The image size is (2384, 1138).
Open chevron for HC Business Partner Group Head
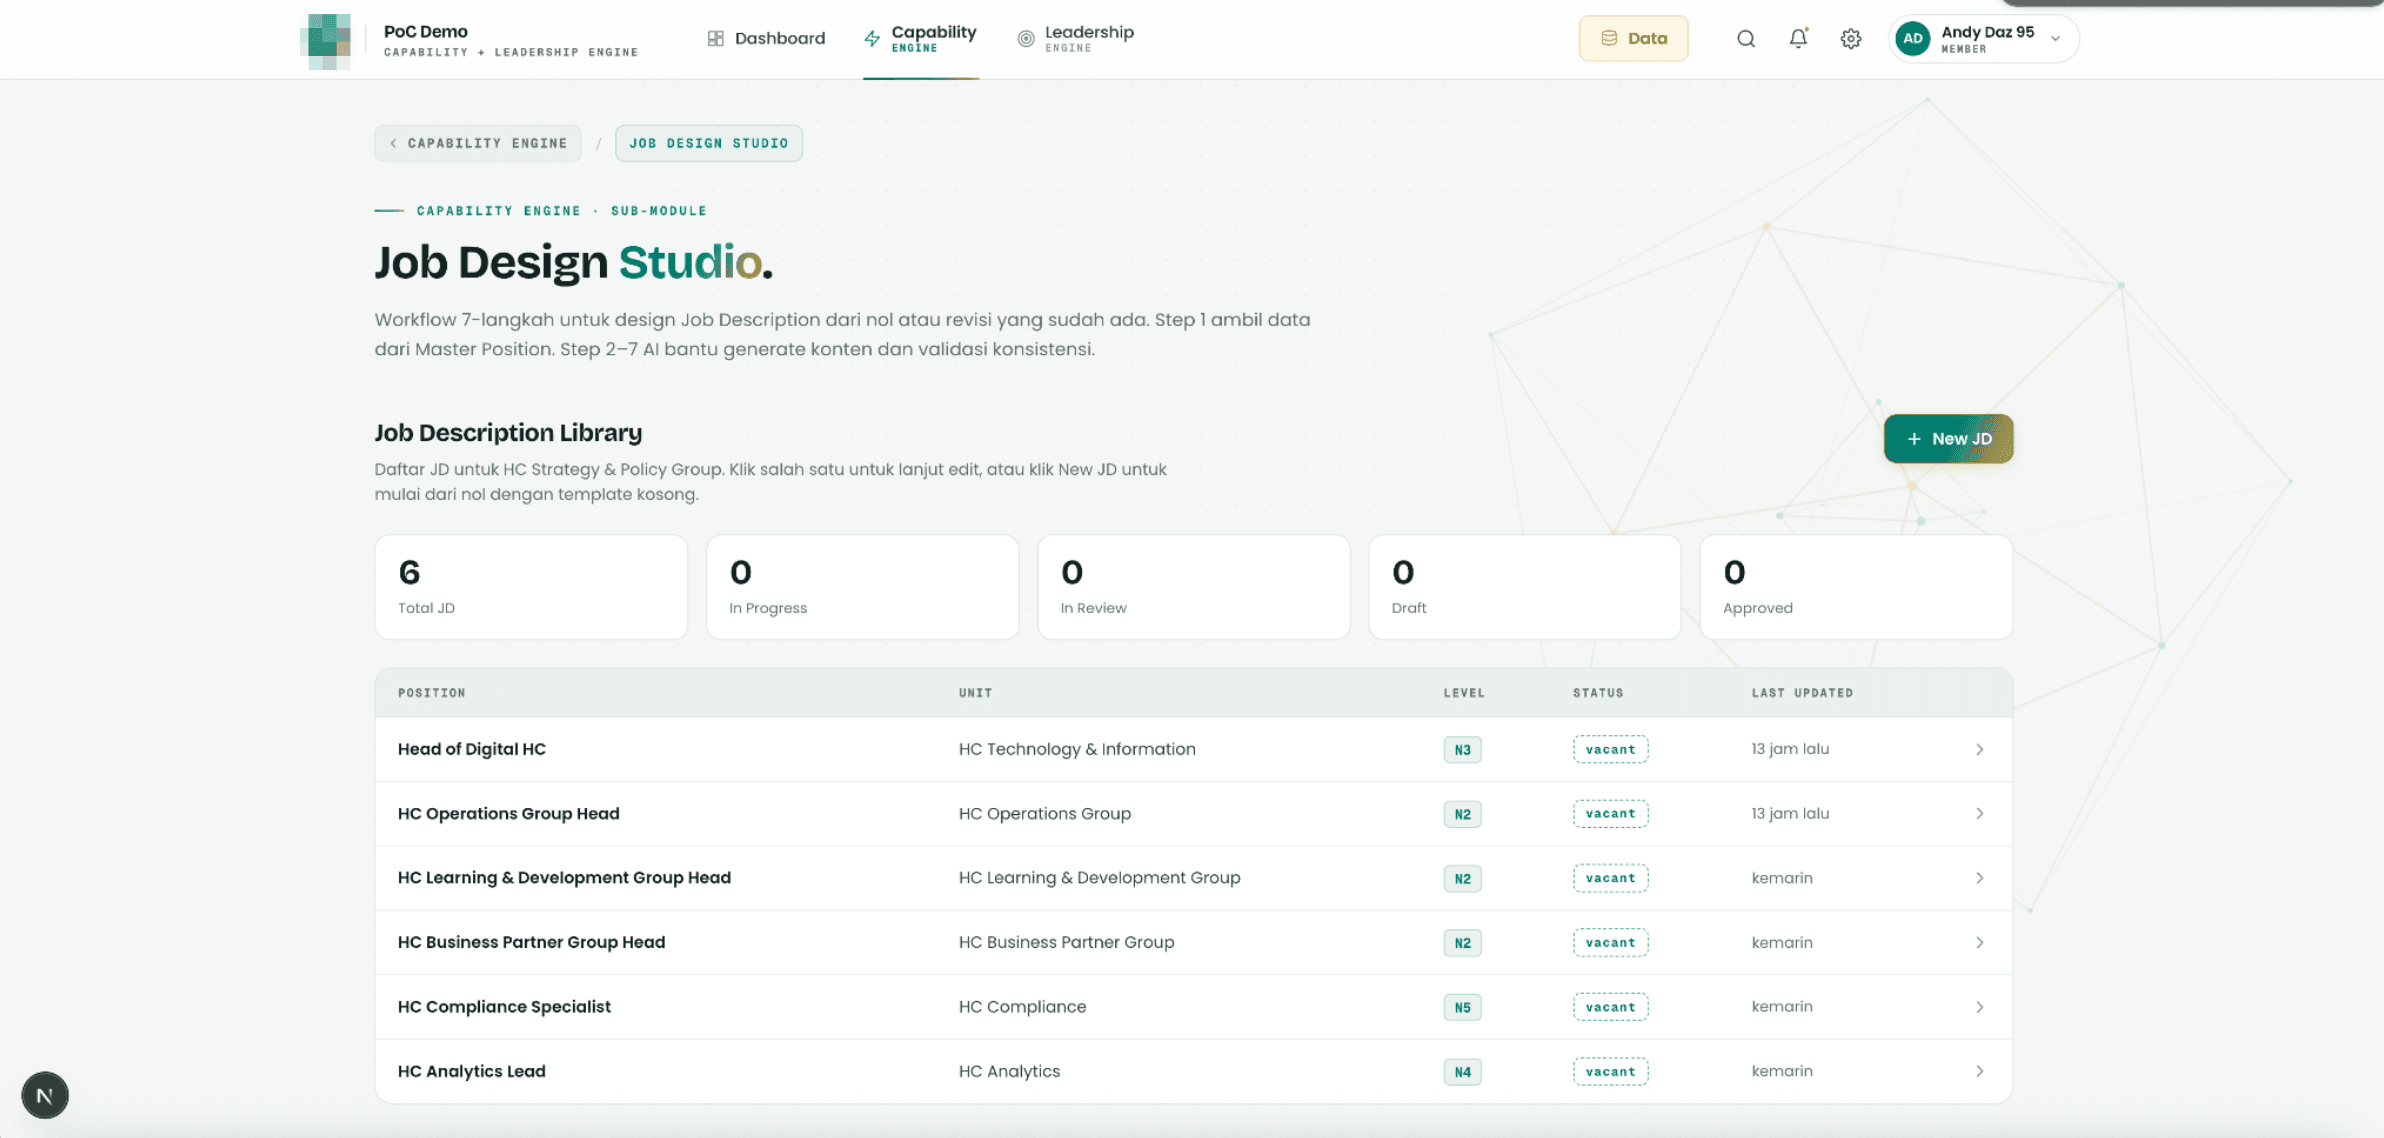pyautogui.click(x=1980, y=943)
